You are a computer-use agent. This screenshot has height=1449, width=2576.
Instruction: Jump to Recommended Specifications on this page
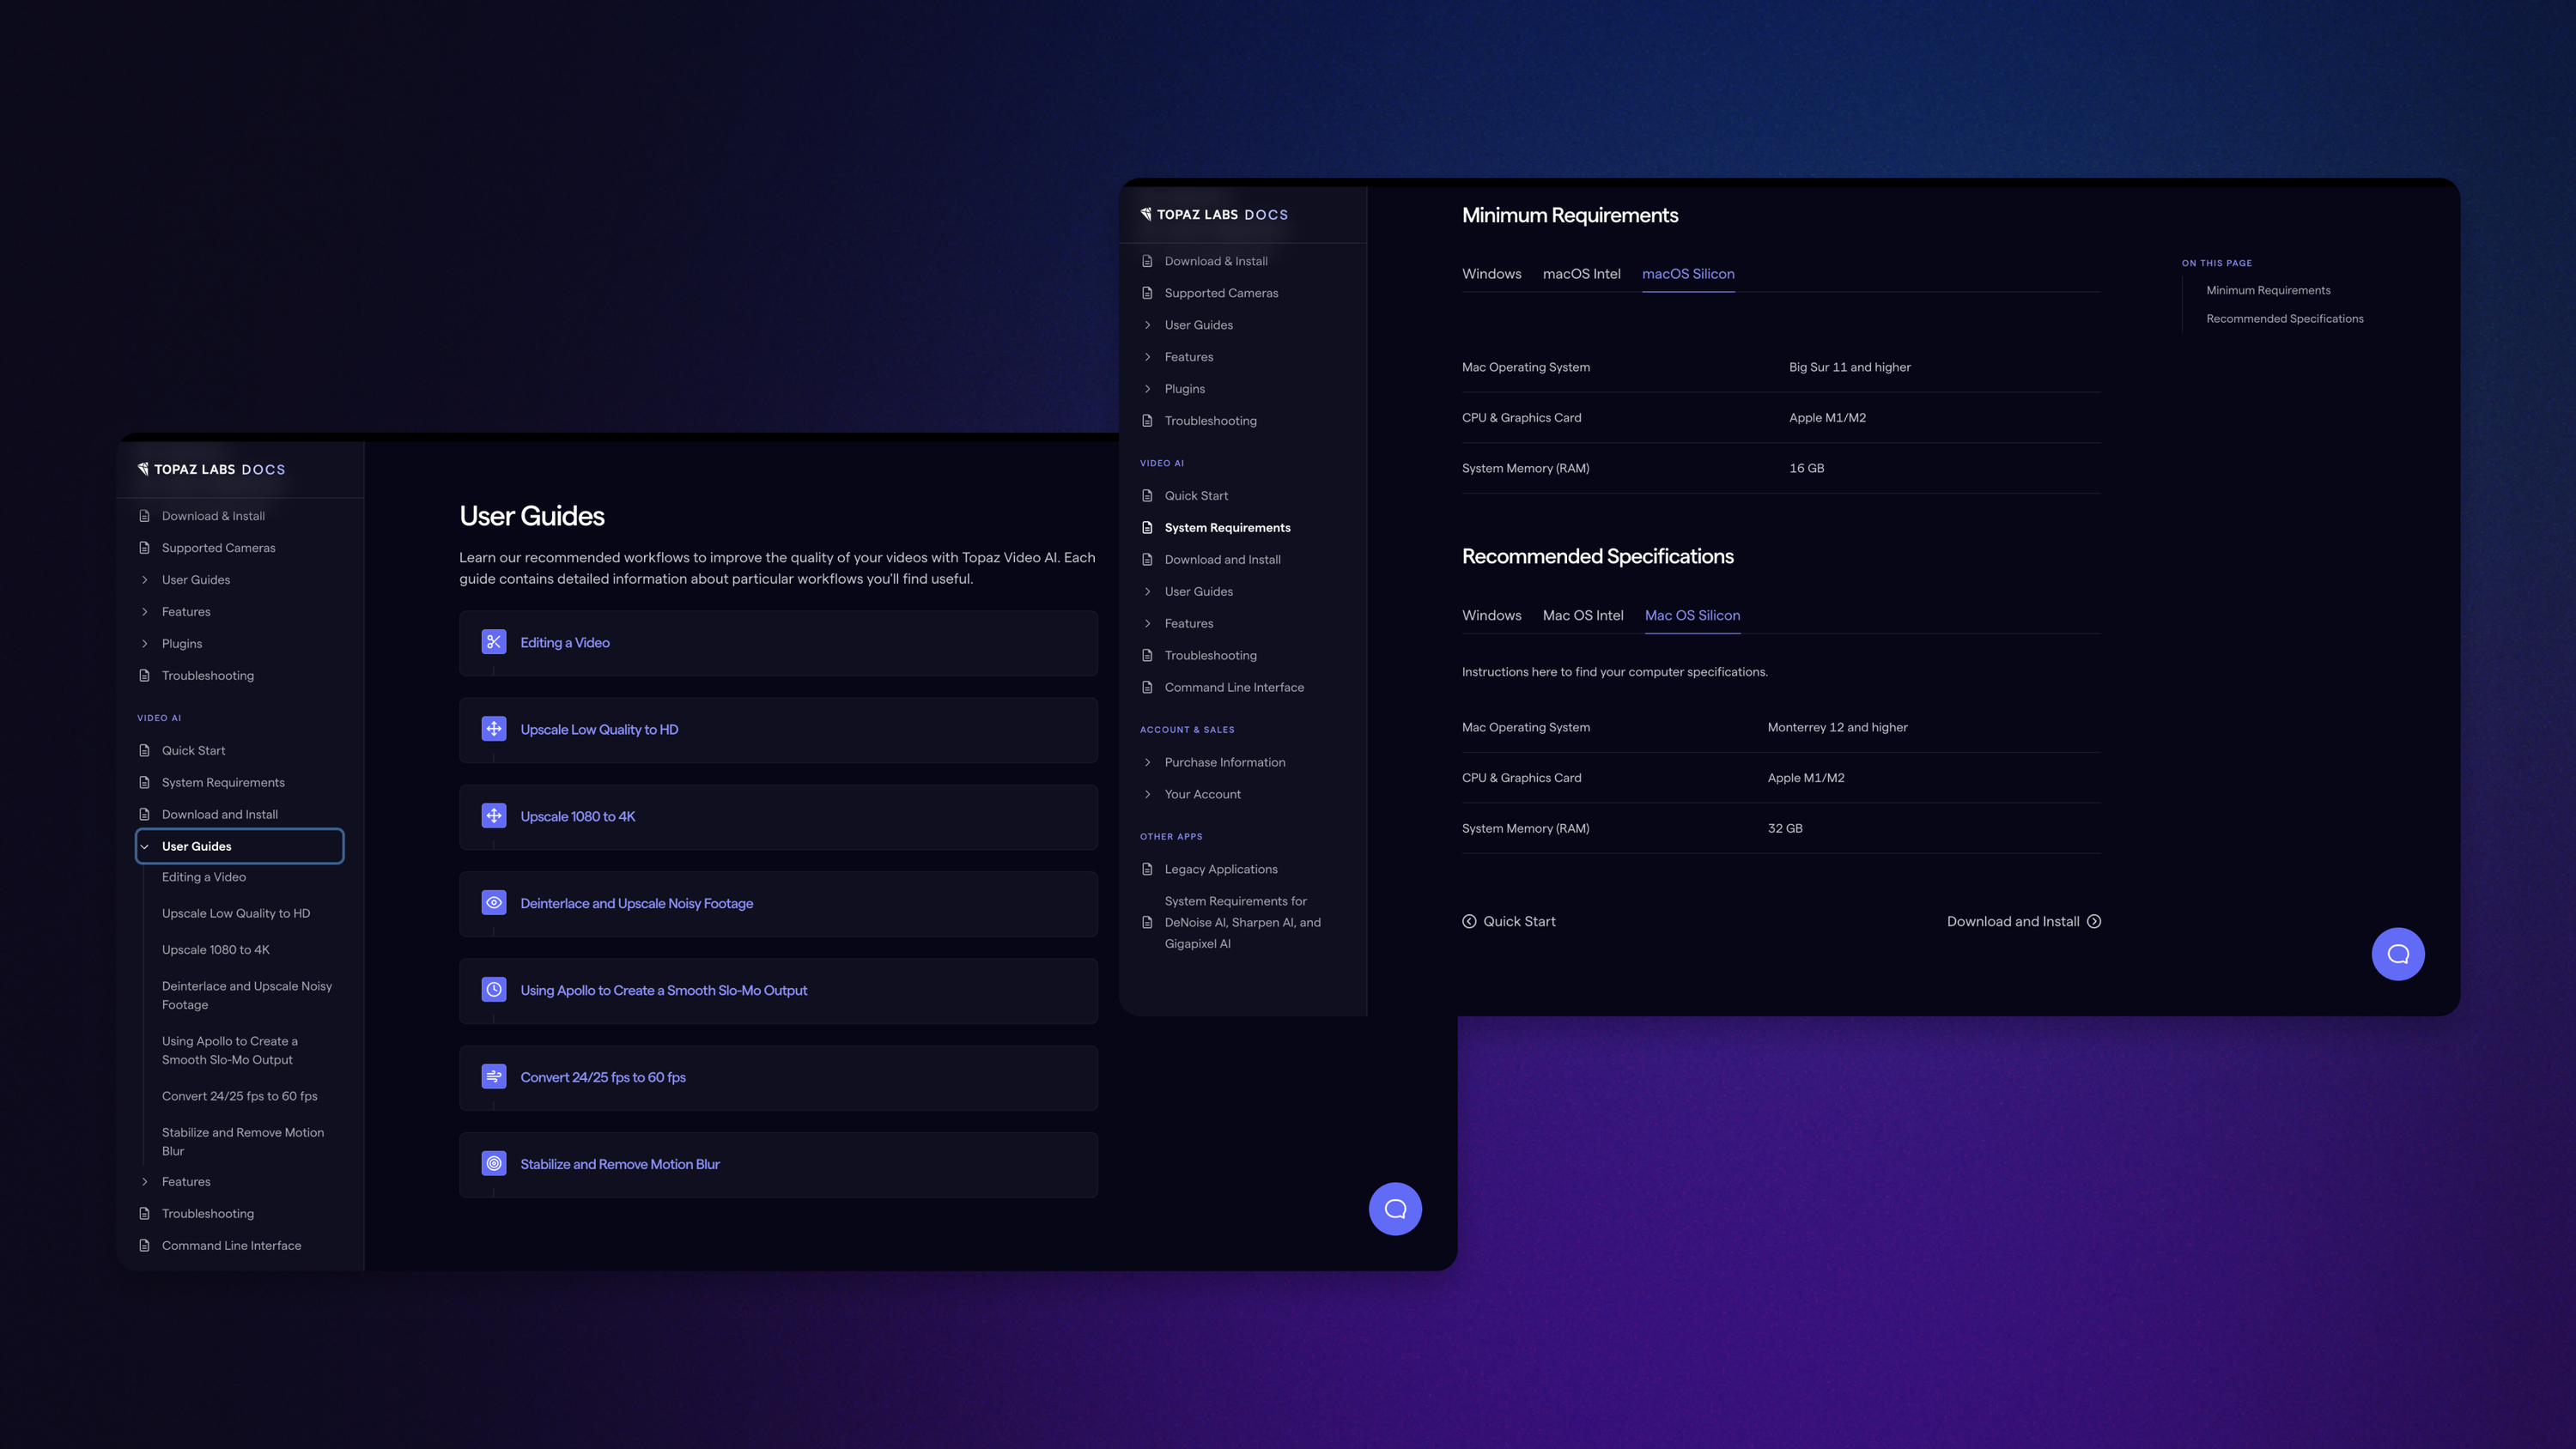[2284, 319]
